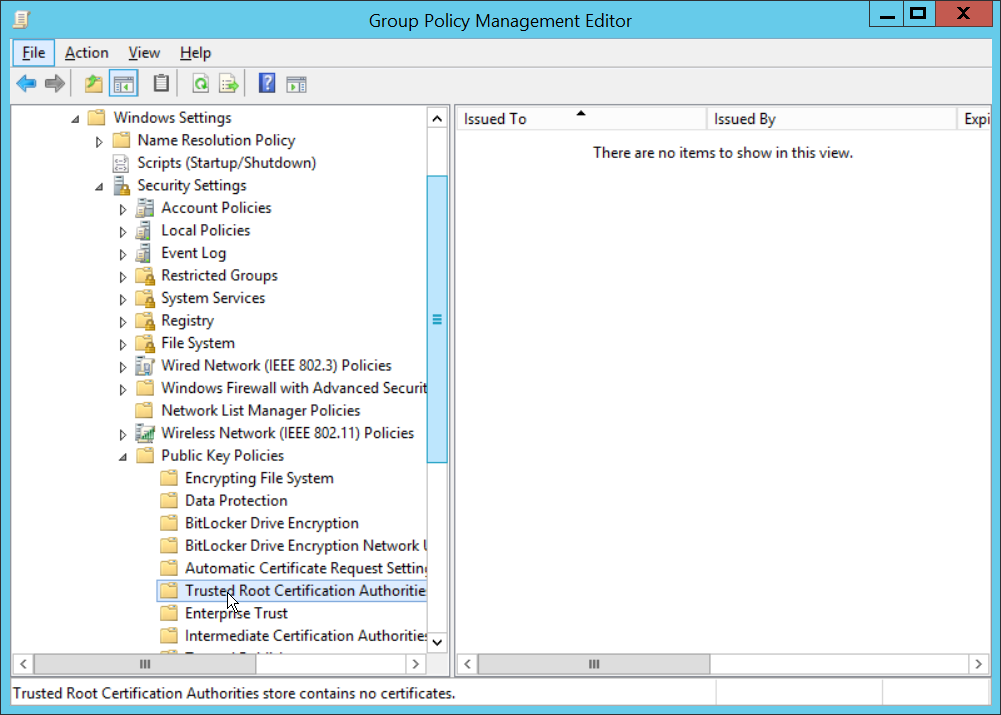1001x715 pixels.
Task: Click the Paste clipboard toolbar icon
Action: click(160, 84)
